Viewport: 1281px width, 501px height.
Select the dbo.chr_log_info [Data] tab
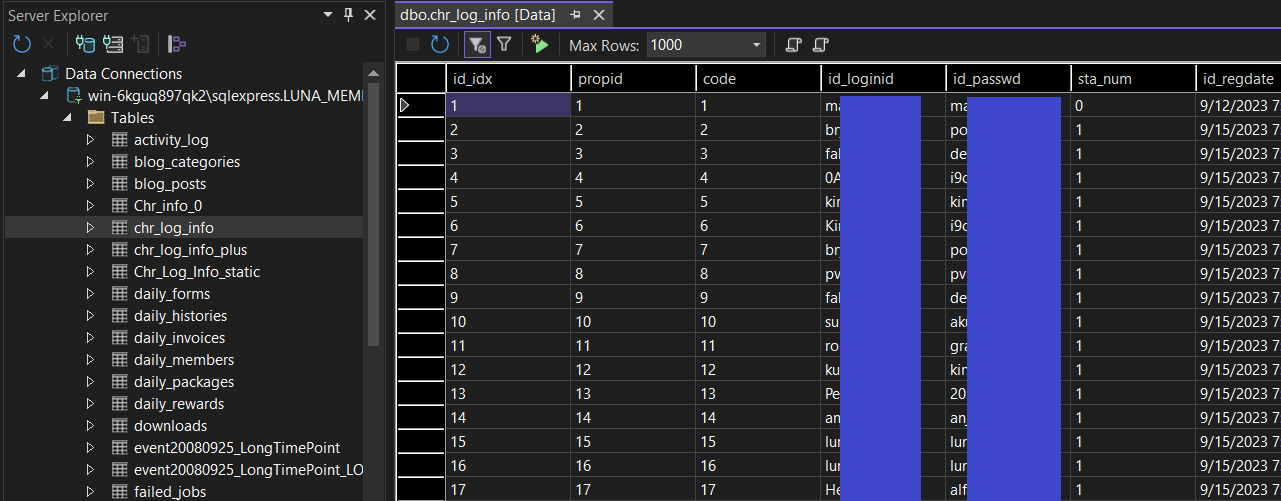pos(477,15)
